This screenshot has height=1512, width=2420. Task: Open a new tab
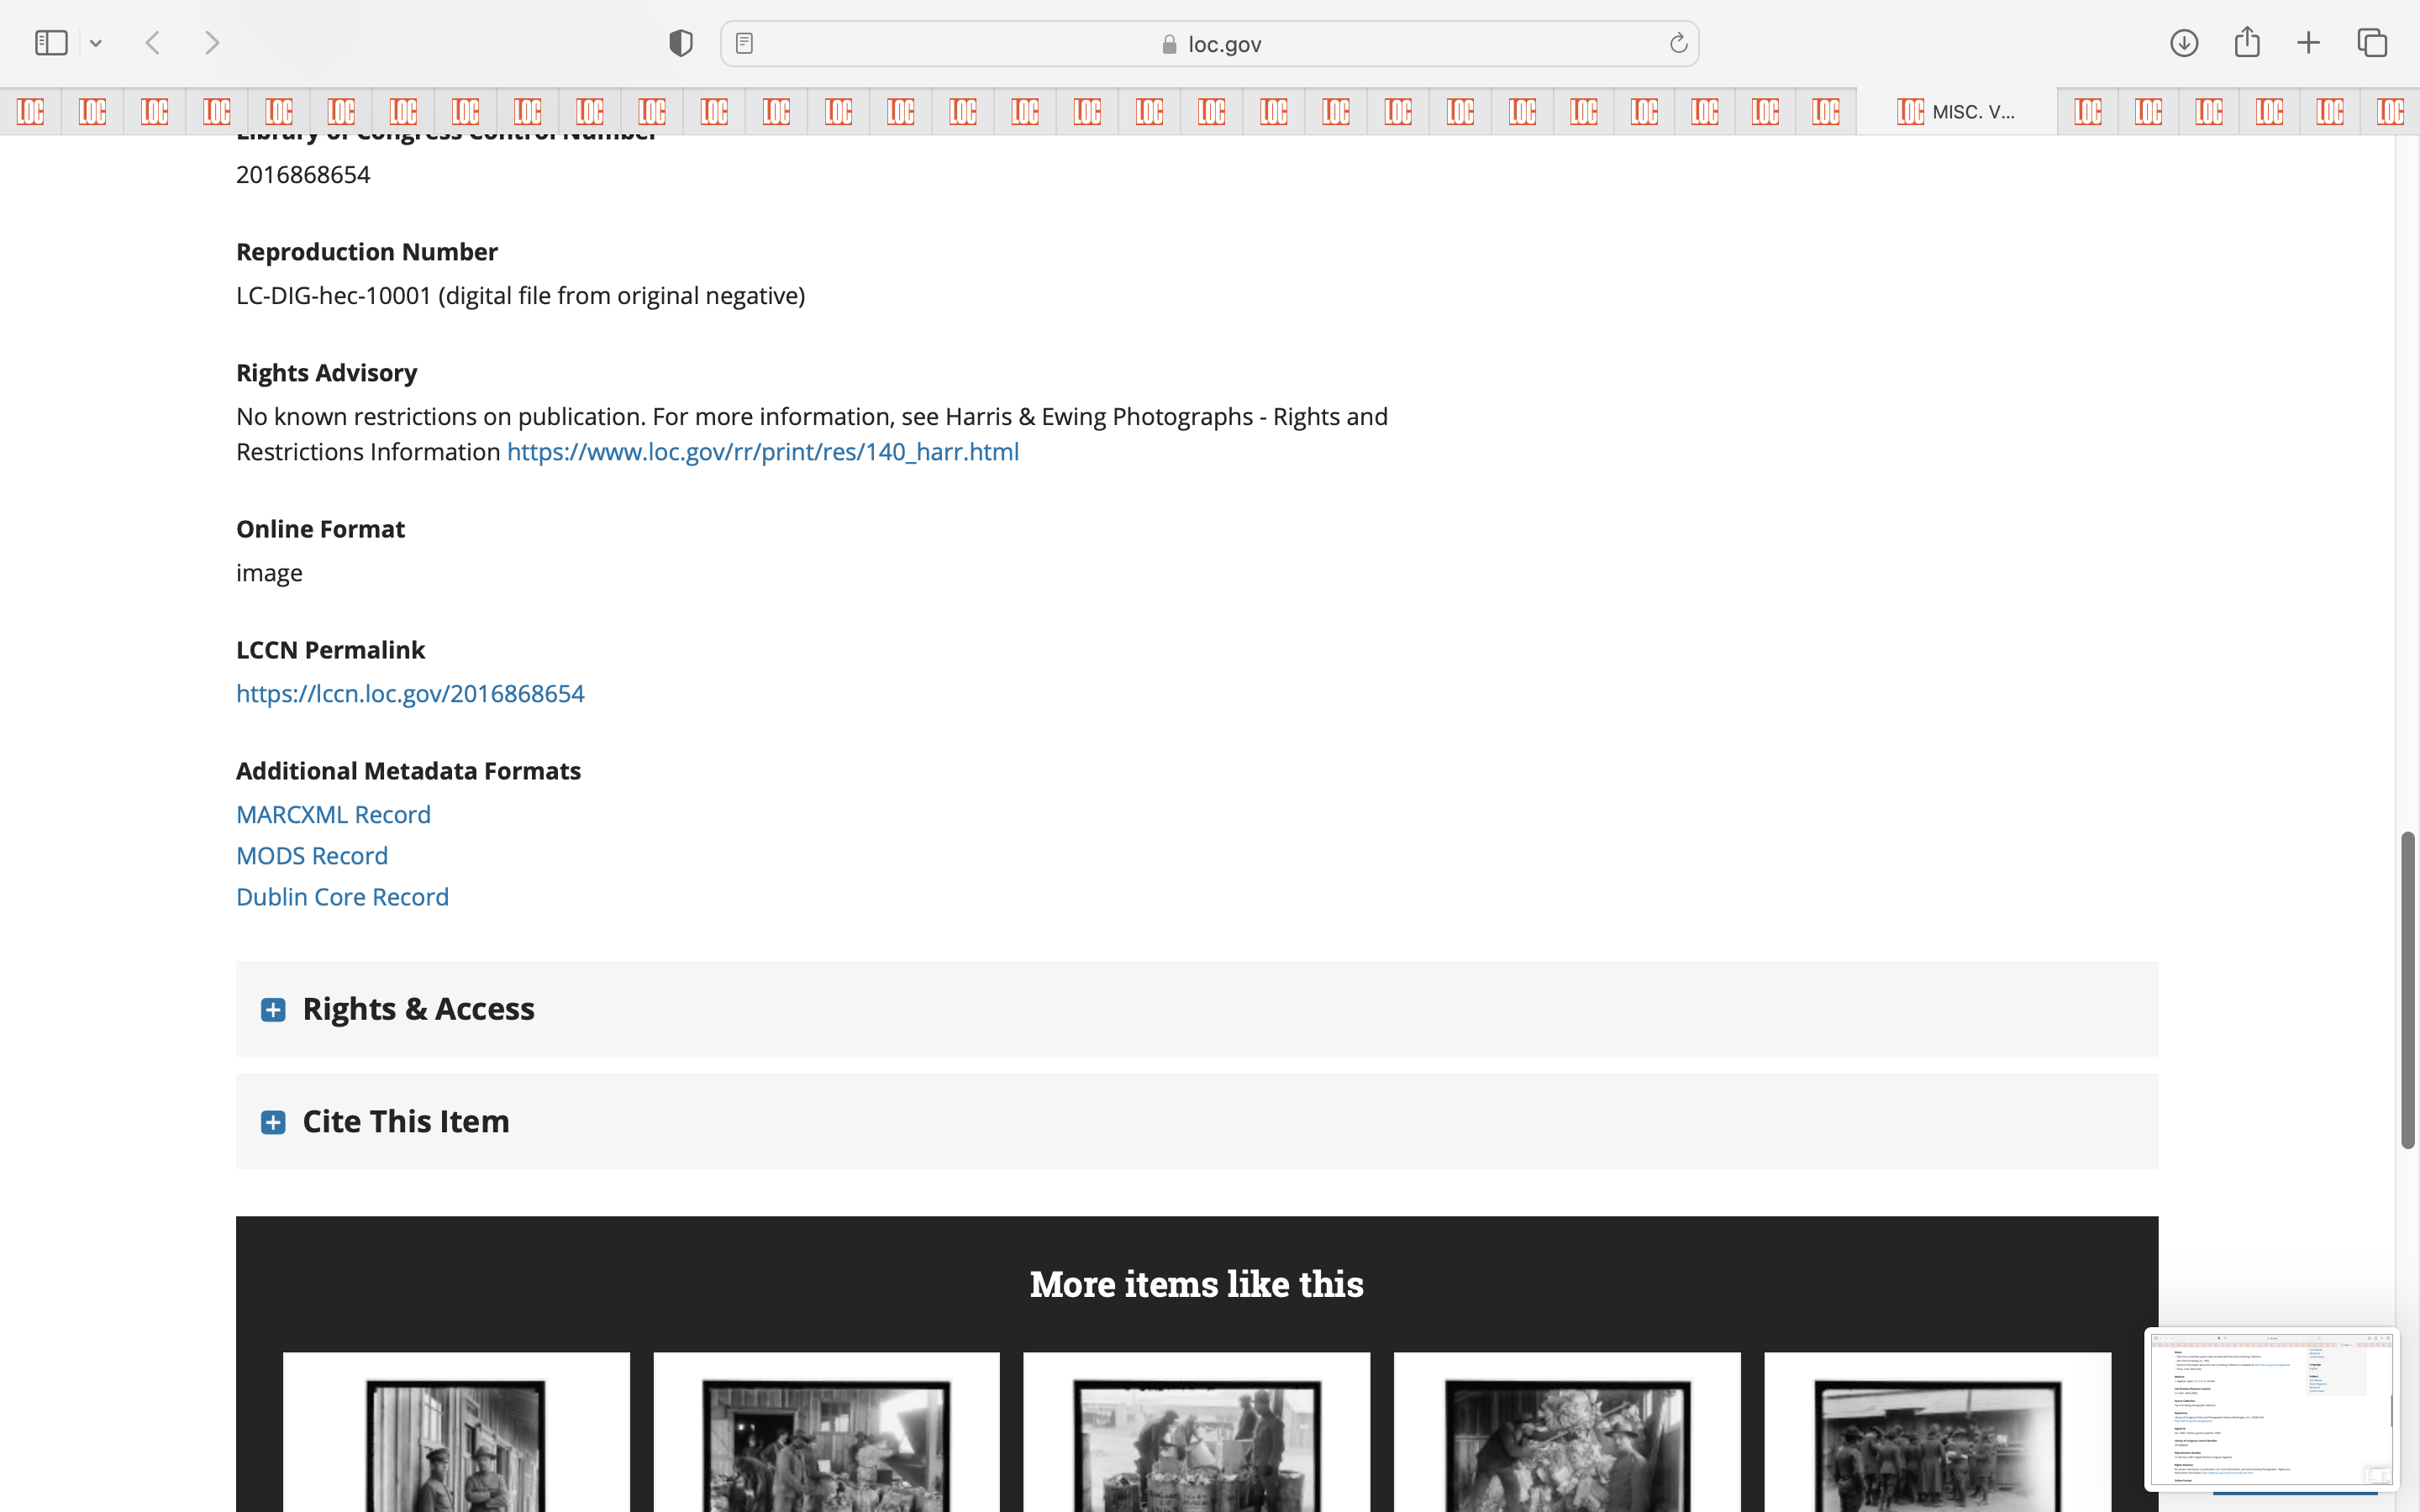[x=2308, y=43]
